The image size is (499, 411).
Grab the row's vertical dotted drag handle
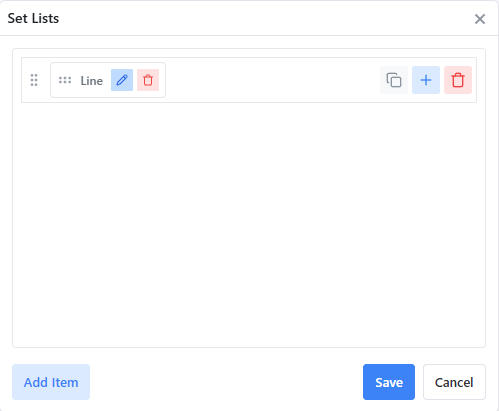[x=34, y=80]
